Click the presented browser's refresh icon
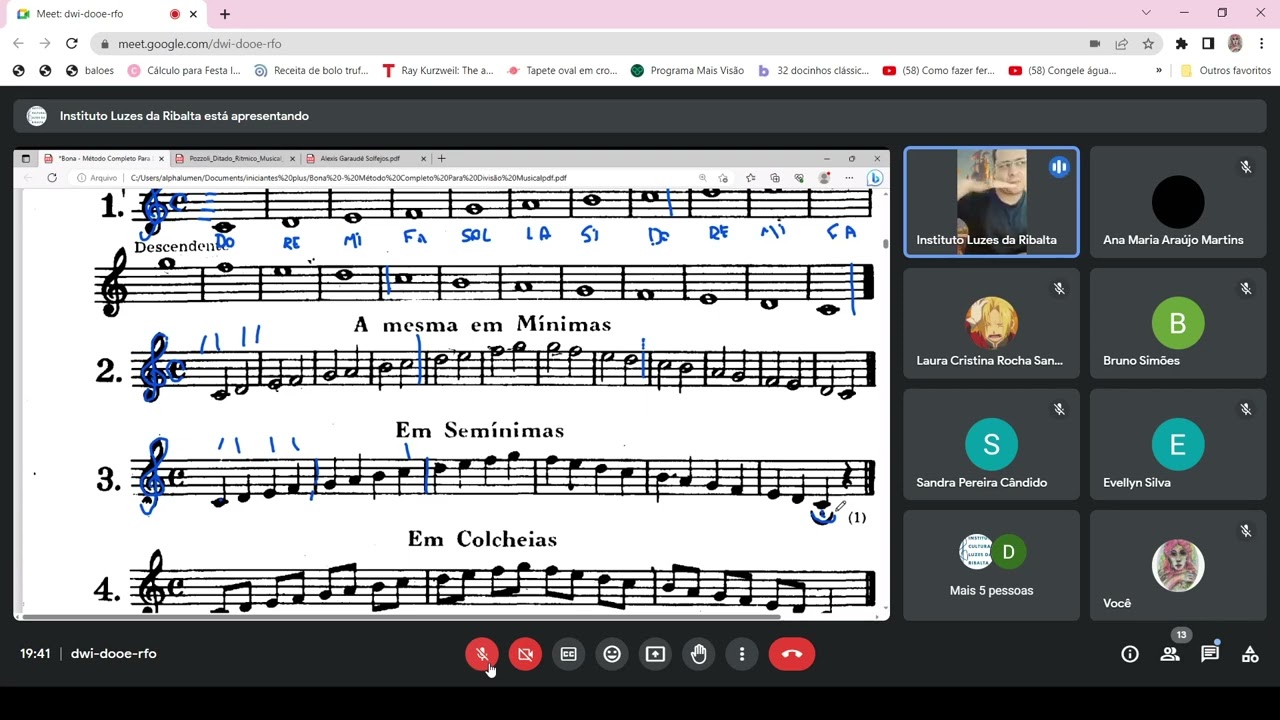This screenshot has width=1280, height=720. 52,178
